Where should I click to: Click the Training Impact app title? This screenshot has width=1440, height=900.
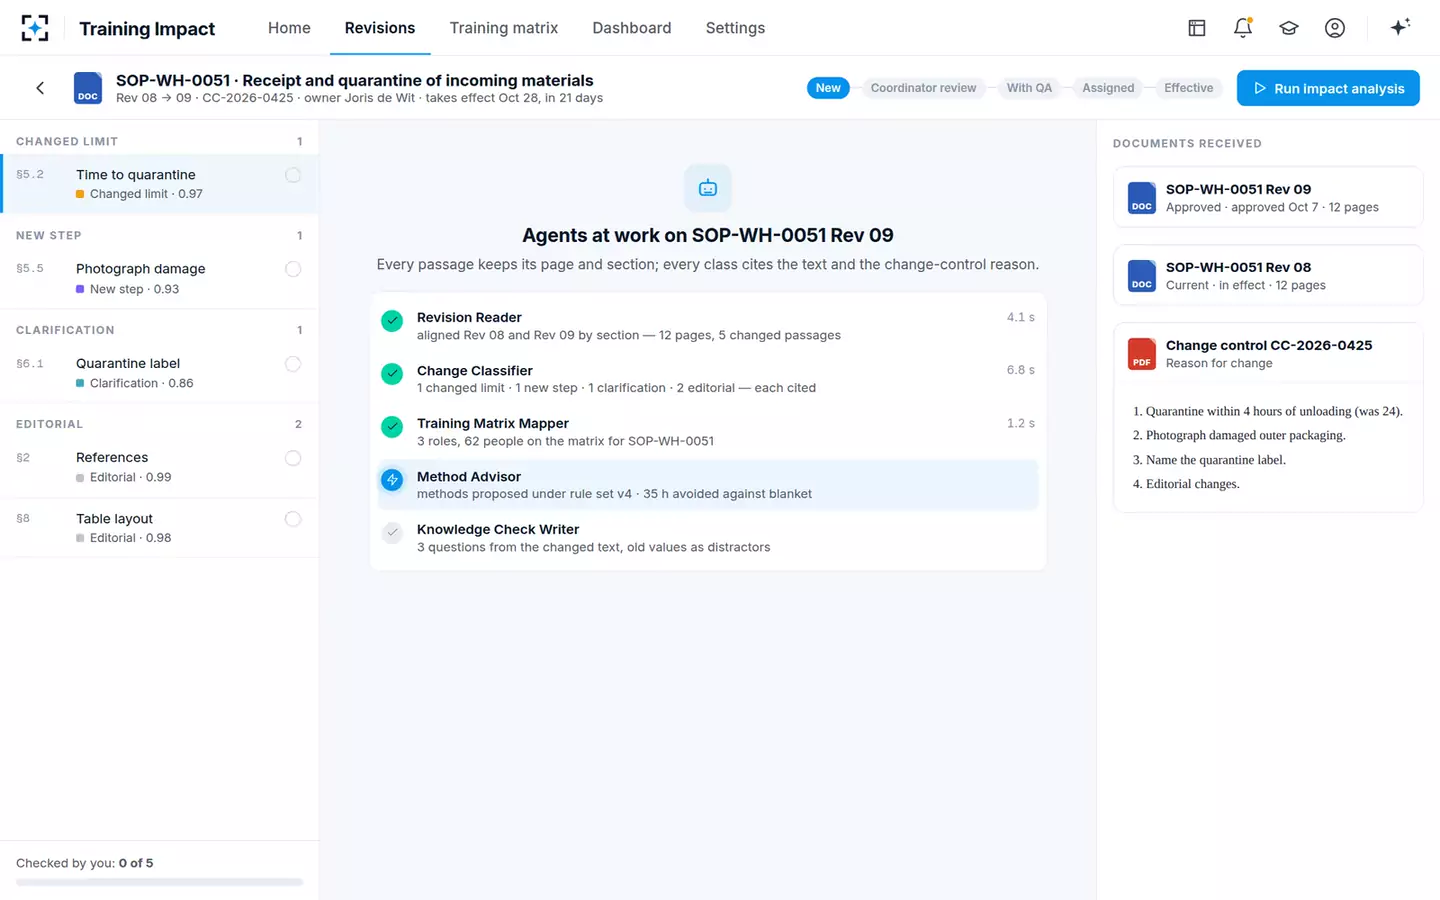coord(147,29)
